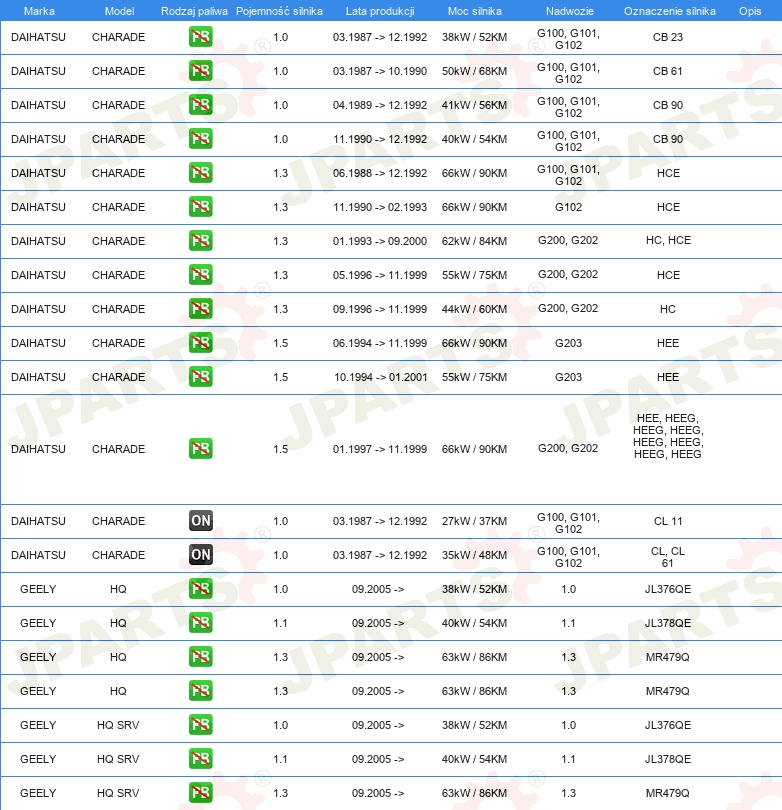The height and width of the screenshot is (810, 782).
Task: Click PB icon in 62kW / 84KM row
Action: tap(201, 241)
